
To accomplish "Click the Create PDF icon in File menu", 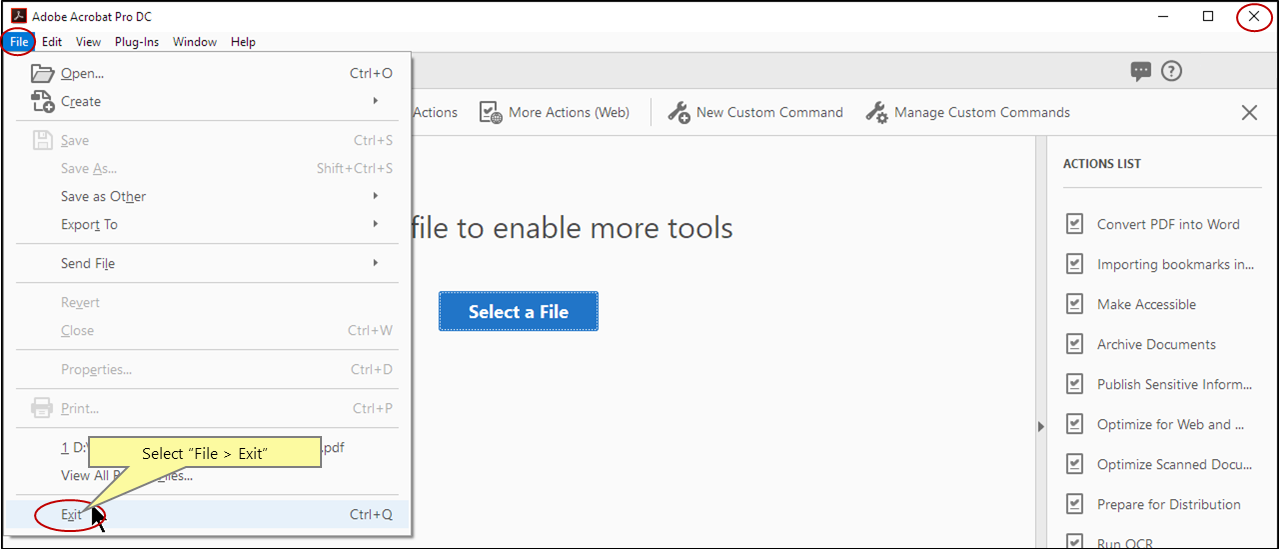I will click(42, 101).
